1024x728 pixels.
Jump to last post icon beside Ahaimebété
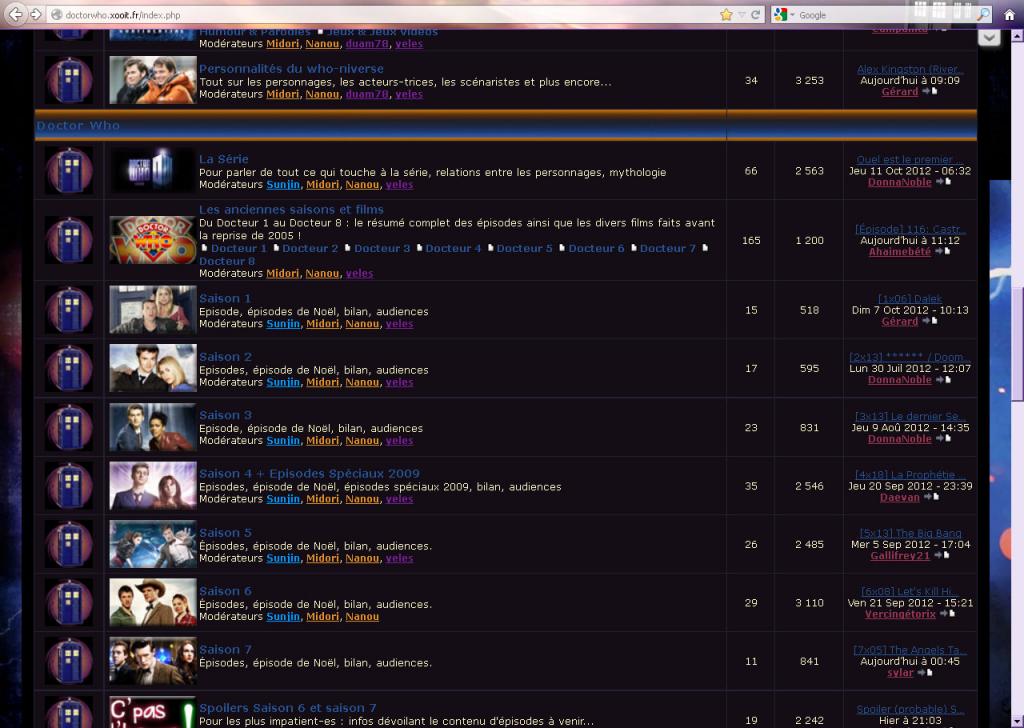(x=942, y=251)
